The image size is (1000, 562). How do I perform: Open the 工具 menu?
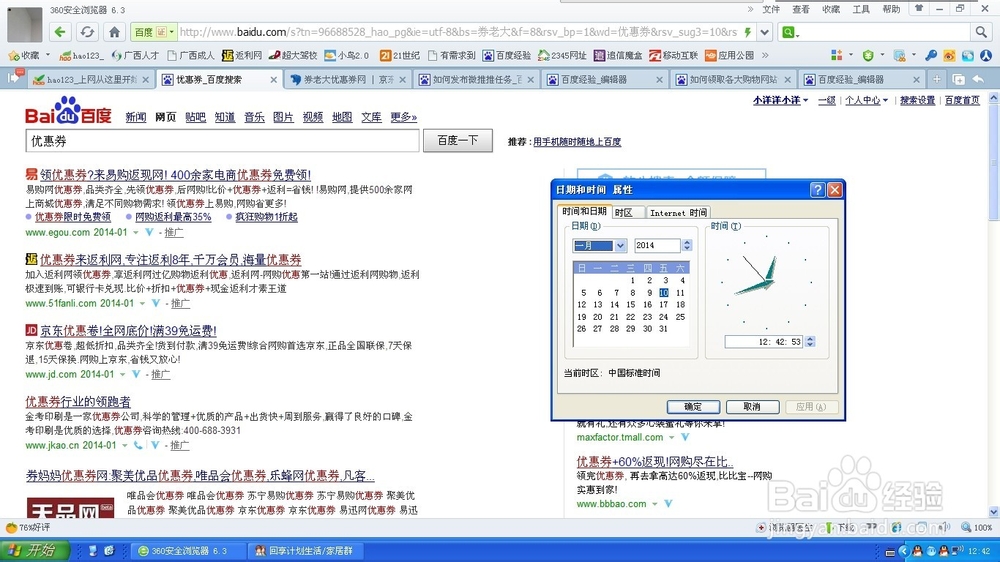coord(861,9)
